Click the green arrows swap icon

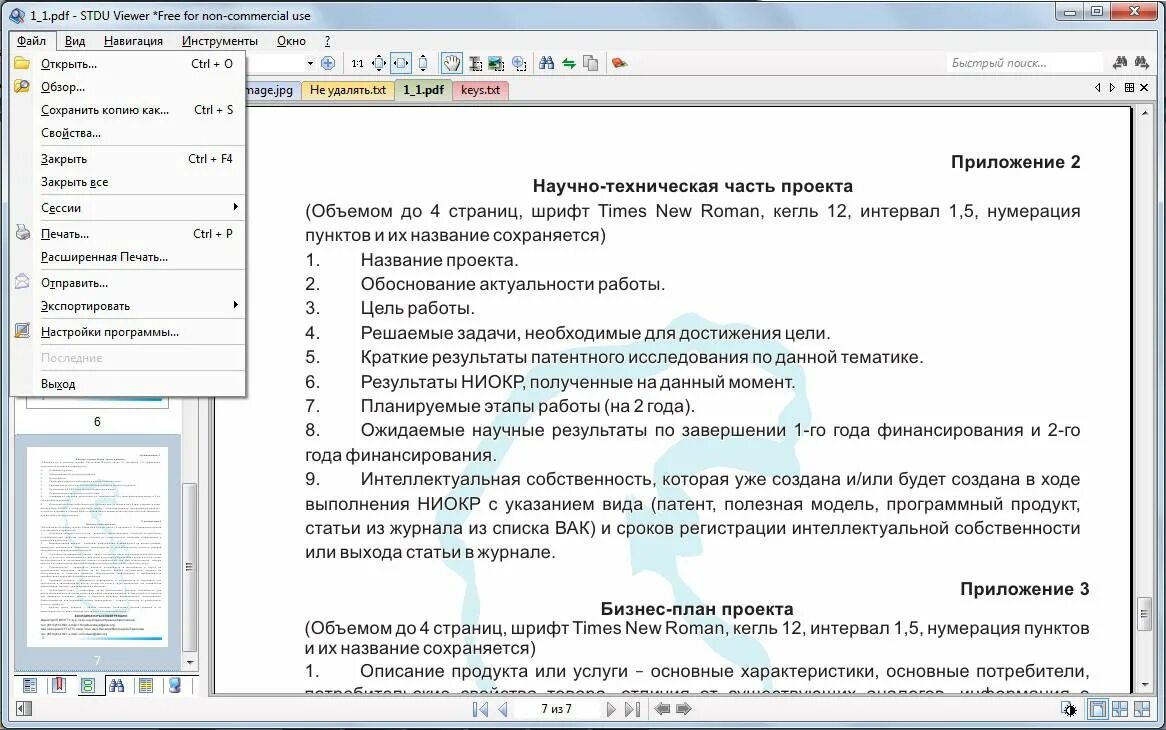tap(569, 63)
